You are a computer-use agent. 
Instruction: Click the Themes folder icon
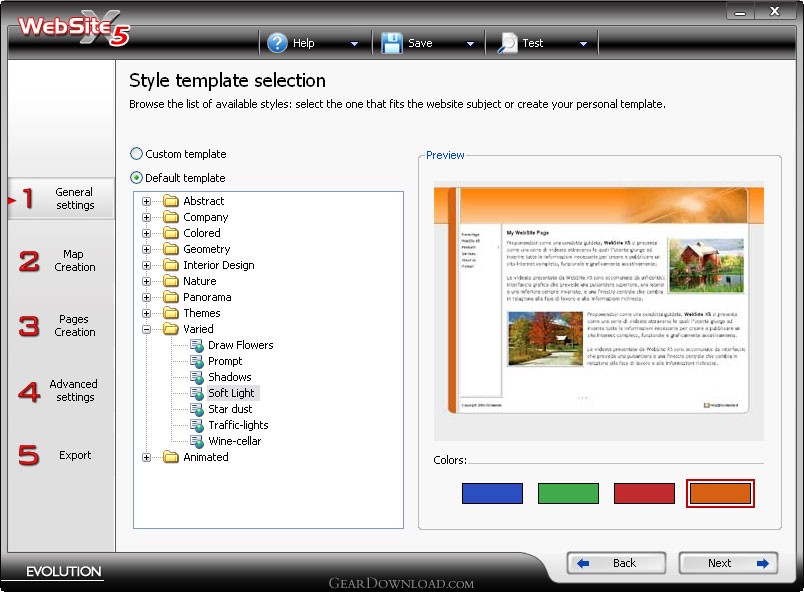click(171, 313)
